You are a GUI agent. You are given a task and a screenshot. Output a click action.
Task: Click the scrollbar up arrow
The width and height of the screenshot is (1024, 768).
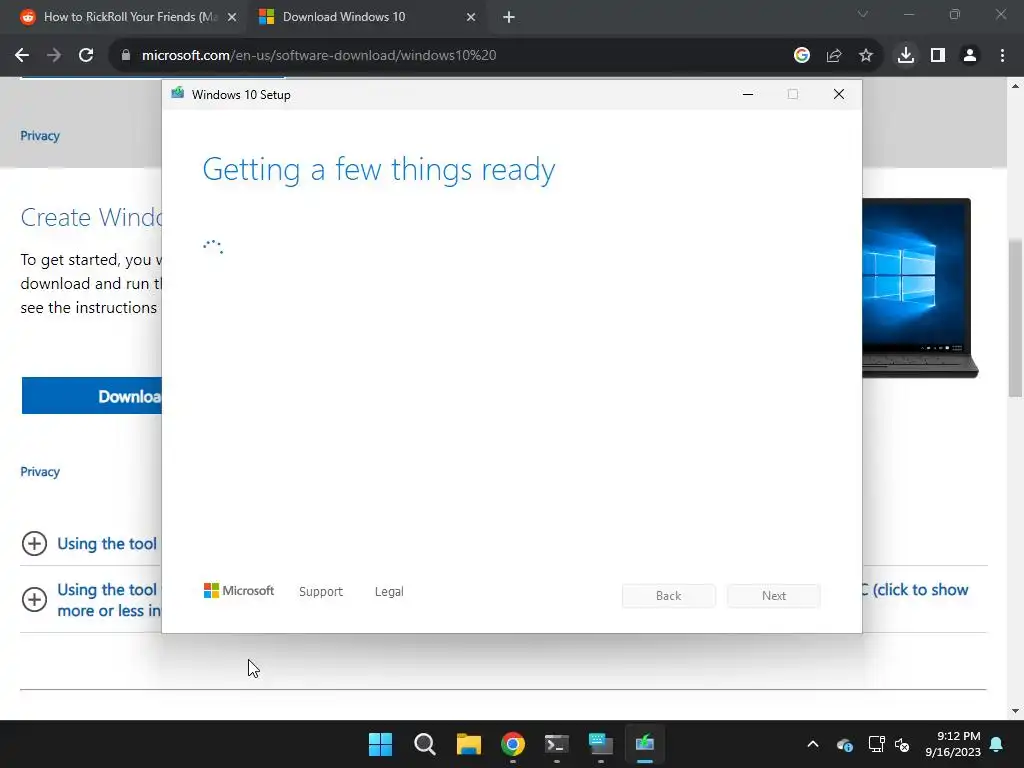click(x=1015, y=86)
